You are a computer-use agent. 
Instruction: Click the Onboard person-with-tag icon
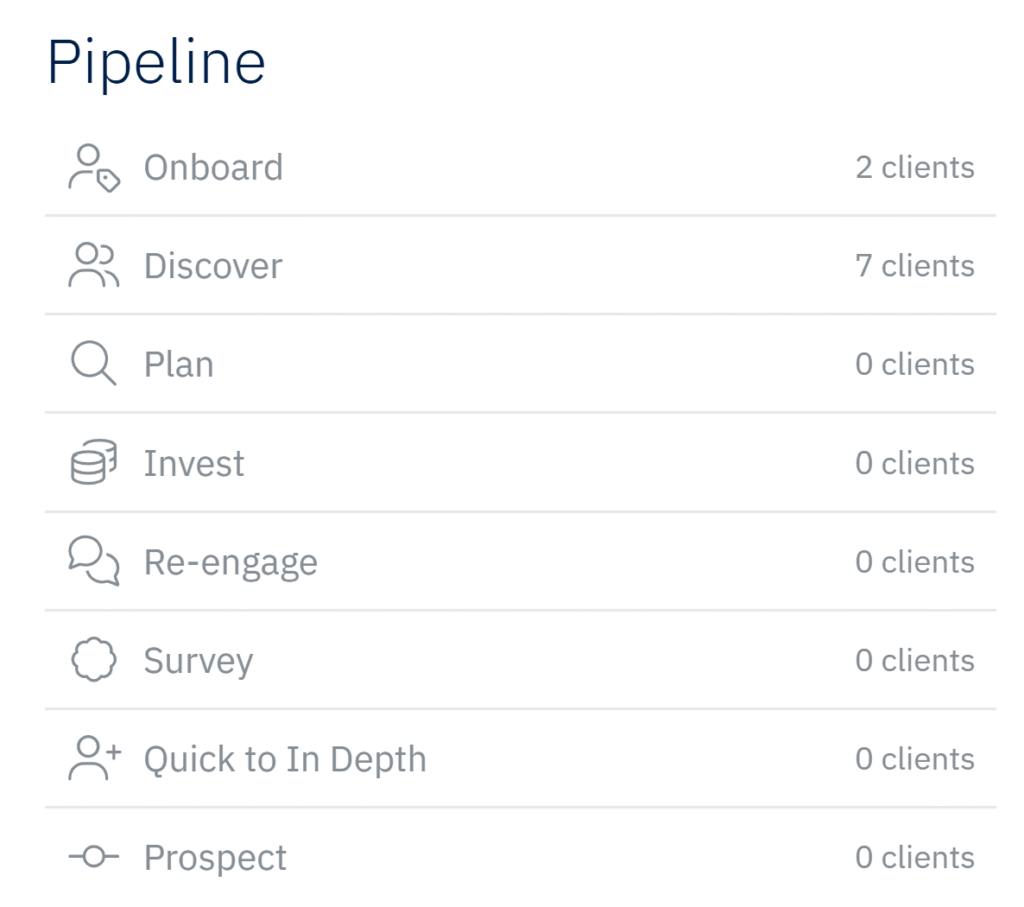pos(93,168)
